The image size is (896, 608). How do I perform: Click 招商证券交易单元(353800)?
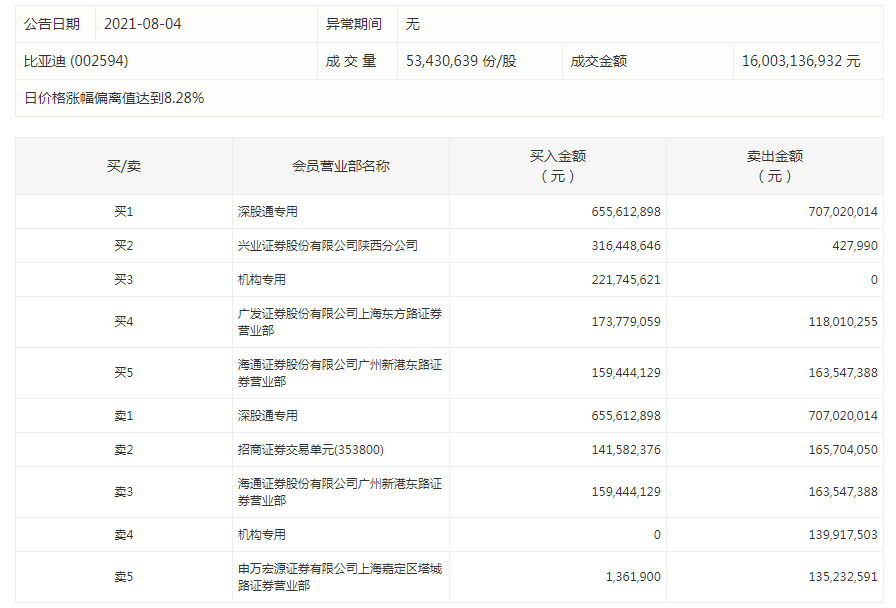[310, 450]
